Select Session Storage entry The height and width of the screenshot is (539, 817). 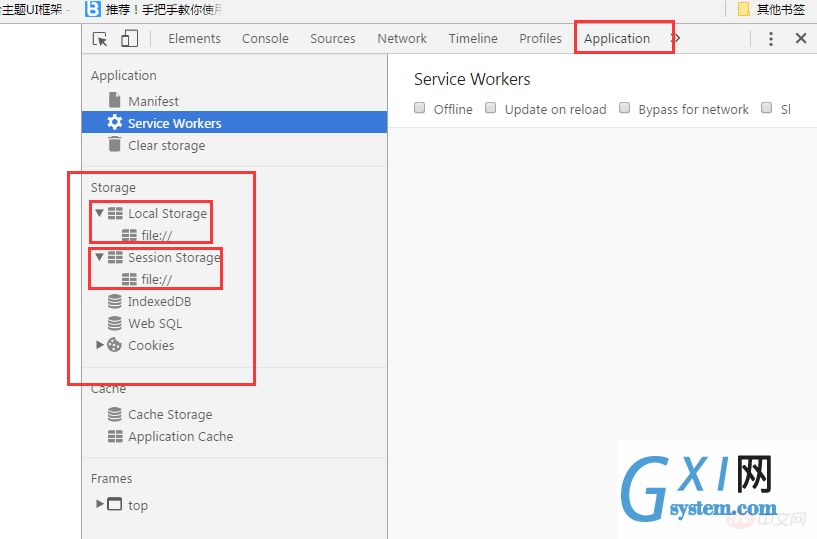tap(174, 258)
